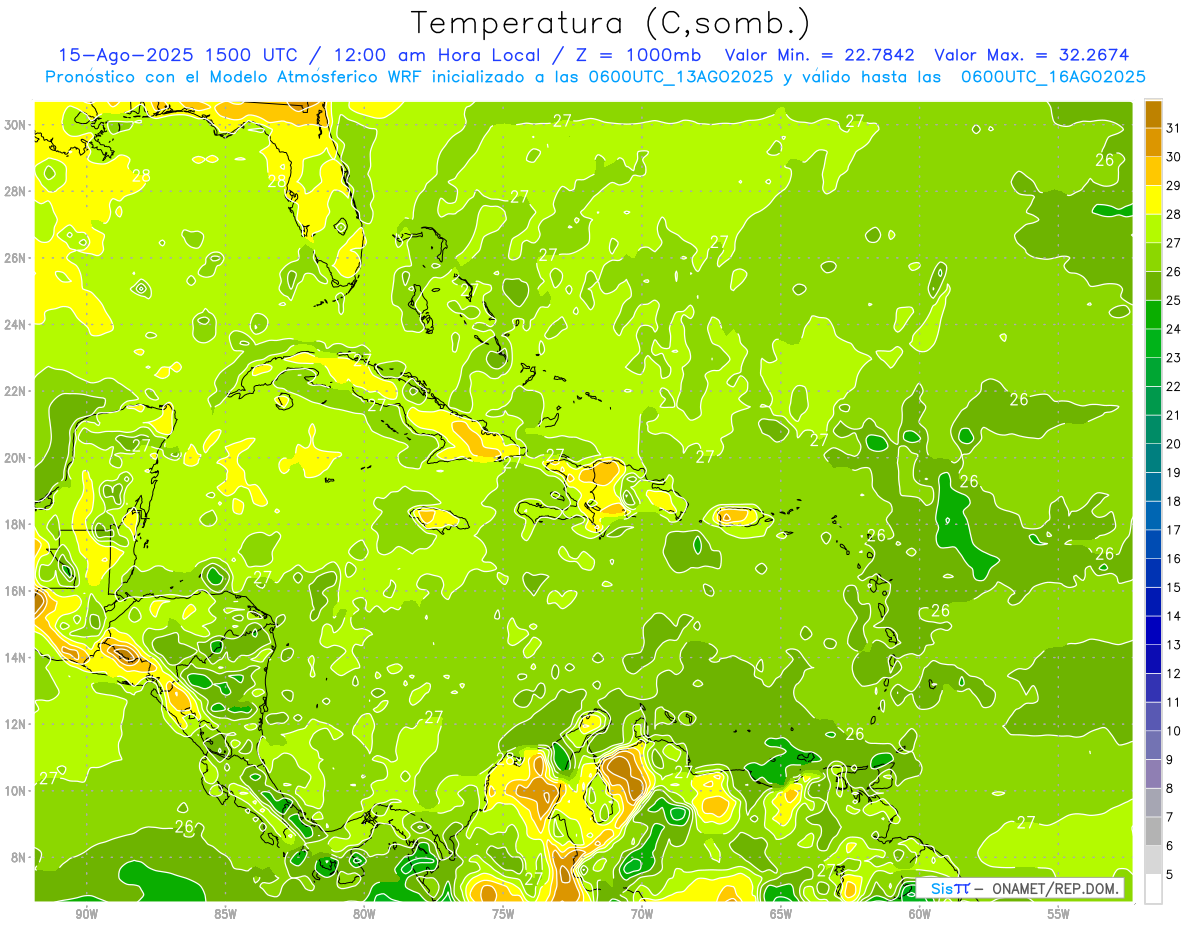Screen dimensions: 1200x927
Task: Click the green swatch between 23 and 24
Action: point(1153,343)
